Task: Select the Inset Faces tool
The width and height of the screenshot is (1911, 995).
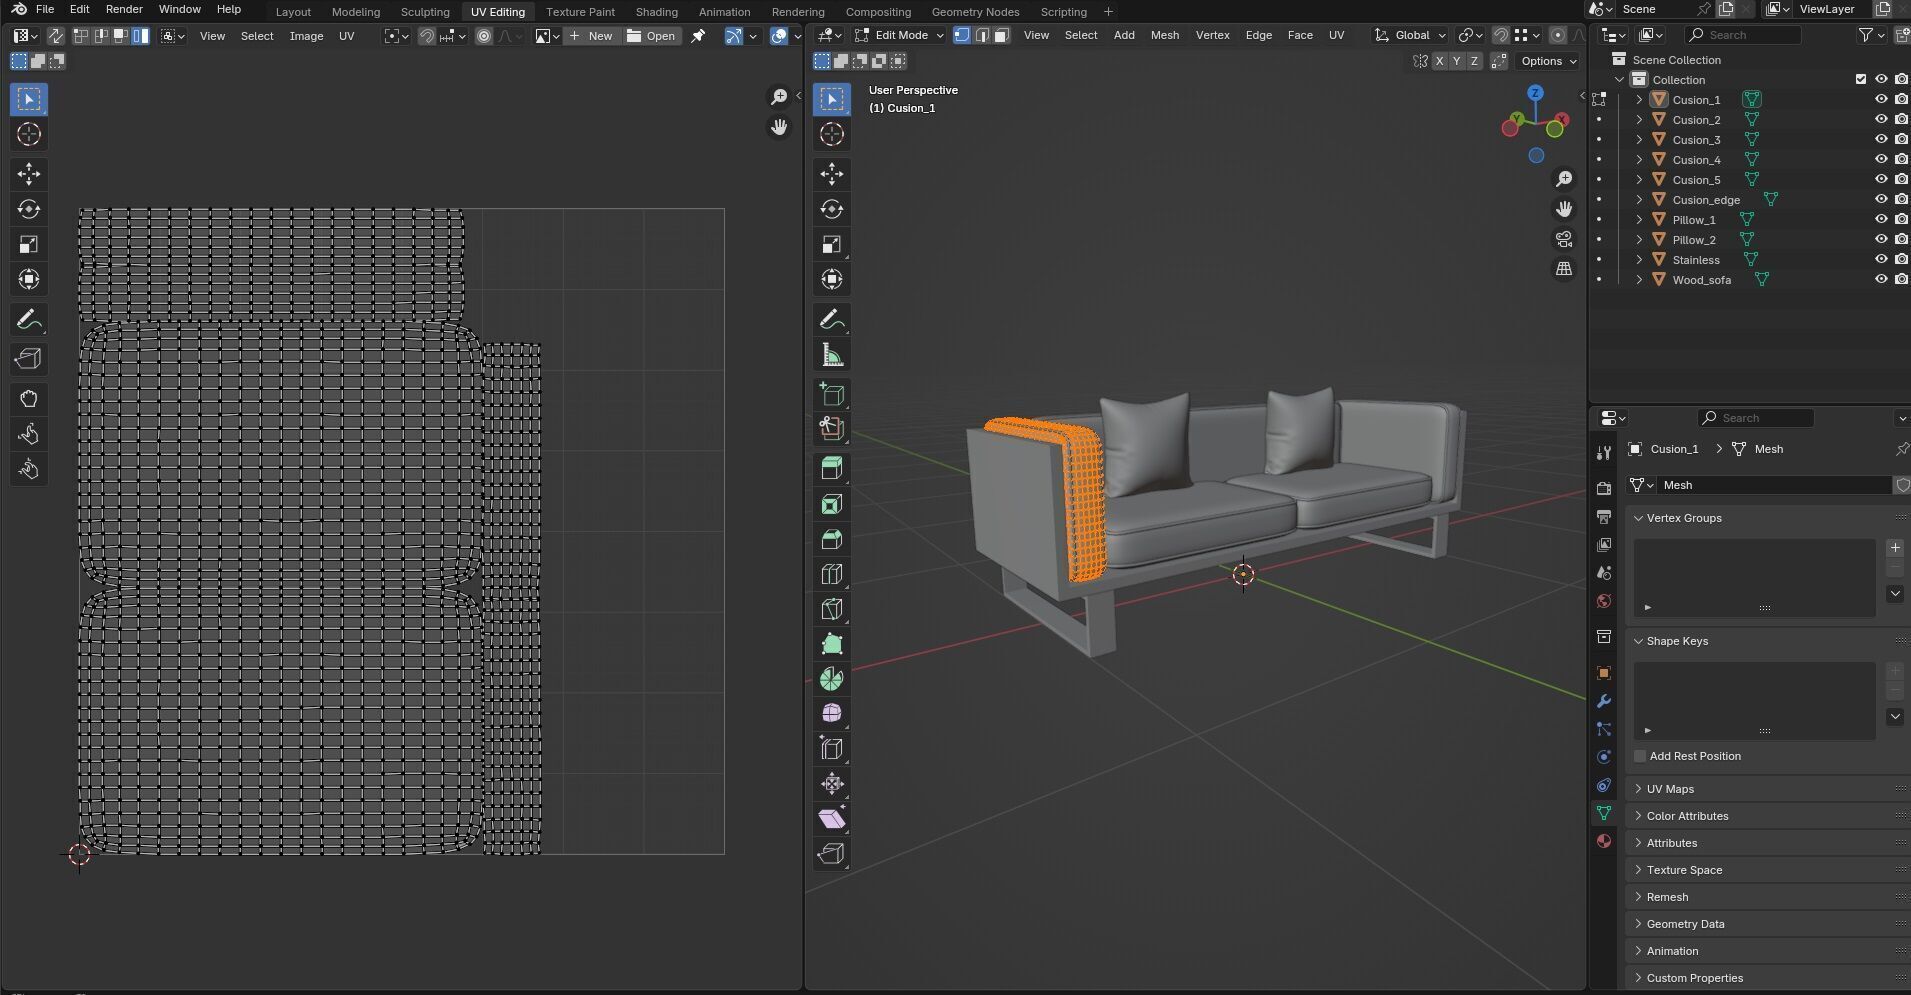Action: pos(831,504)
